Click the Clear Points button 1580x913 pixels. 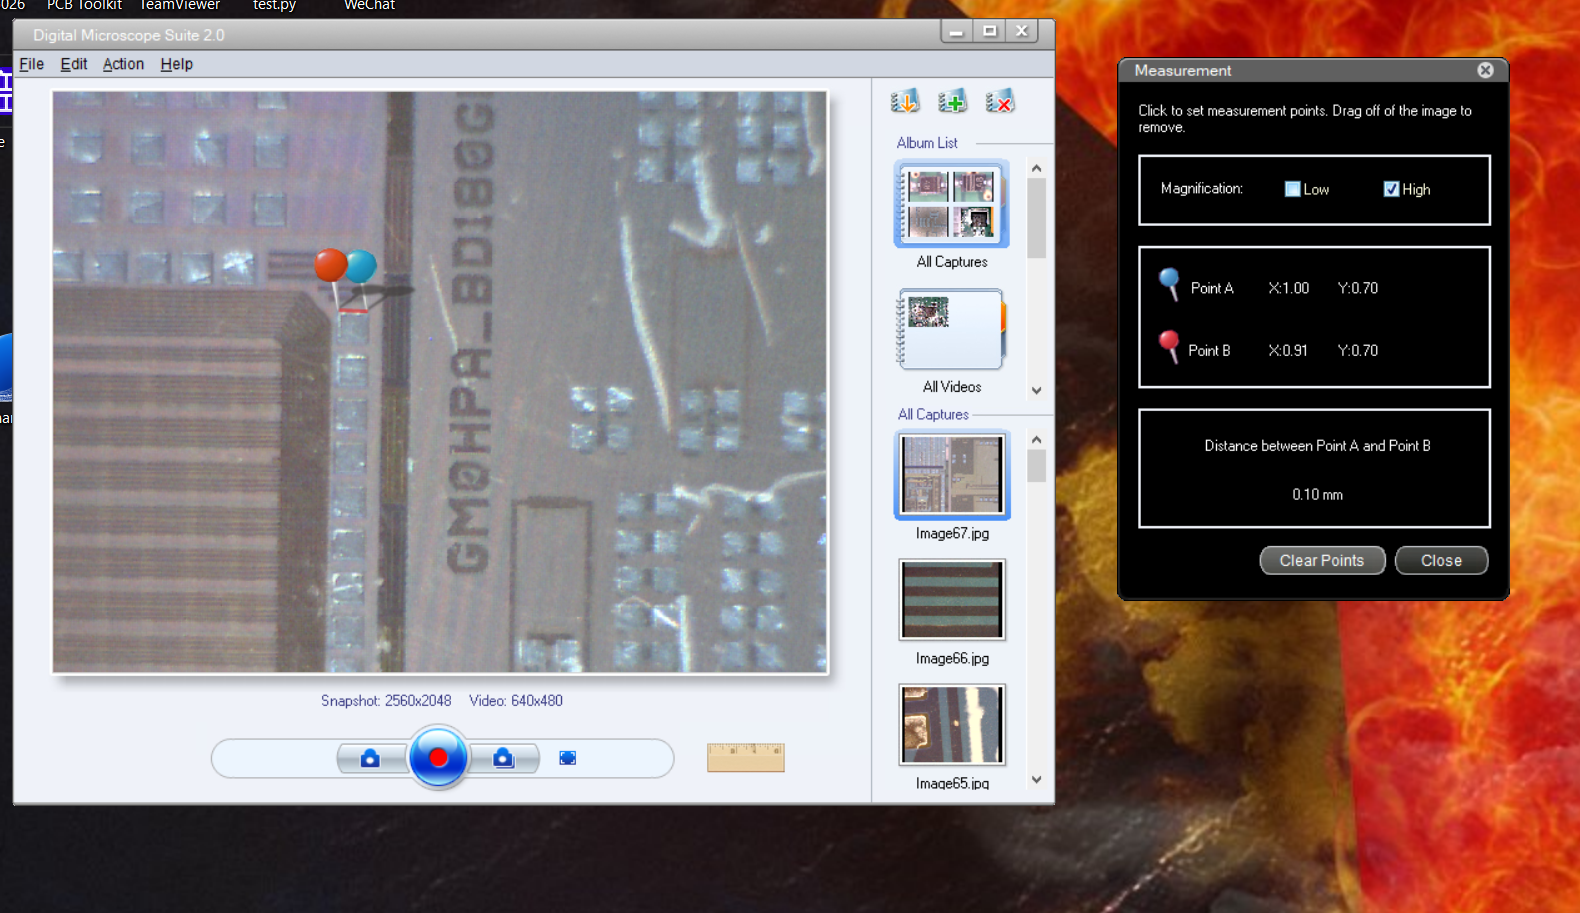click(x=1321, y=560)
